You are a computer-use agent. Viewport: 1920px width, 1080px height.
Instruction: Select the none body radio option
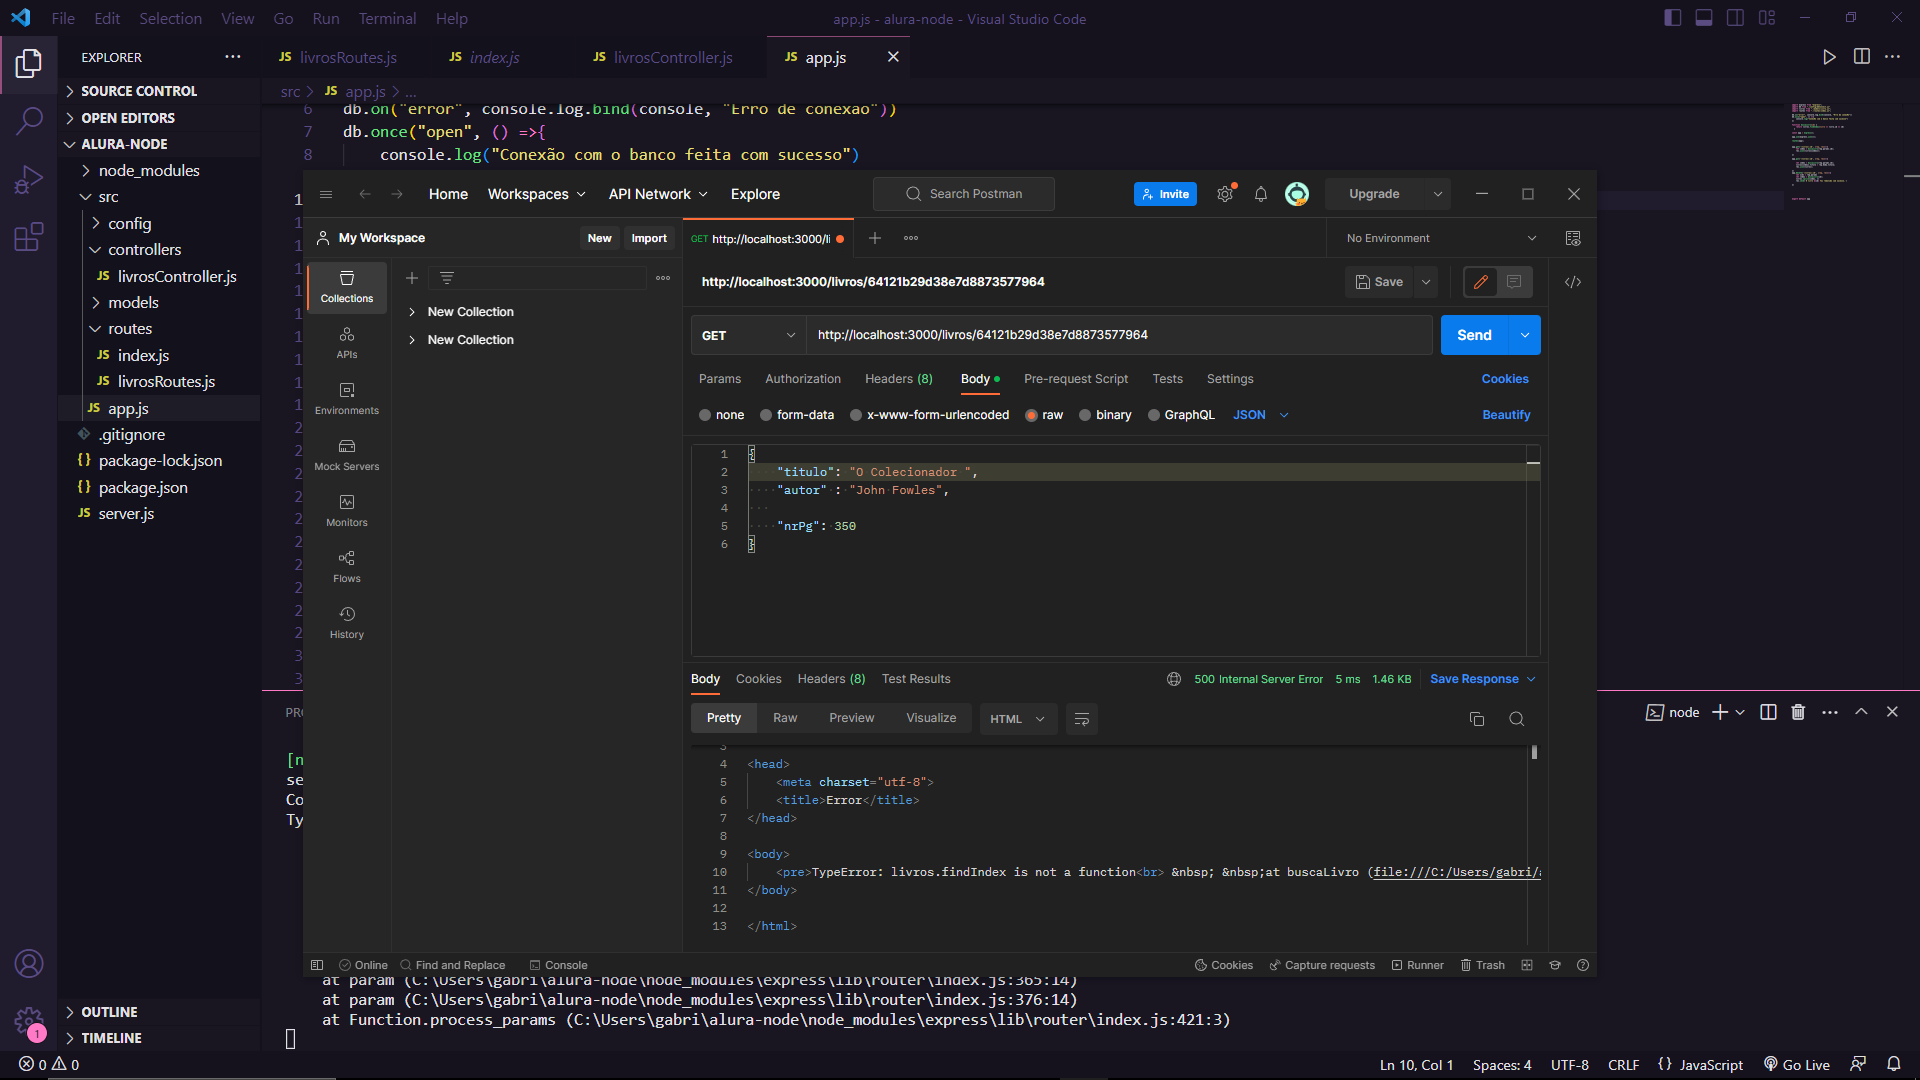tap(705, 415)
